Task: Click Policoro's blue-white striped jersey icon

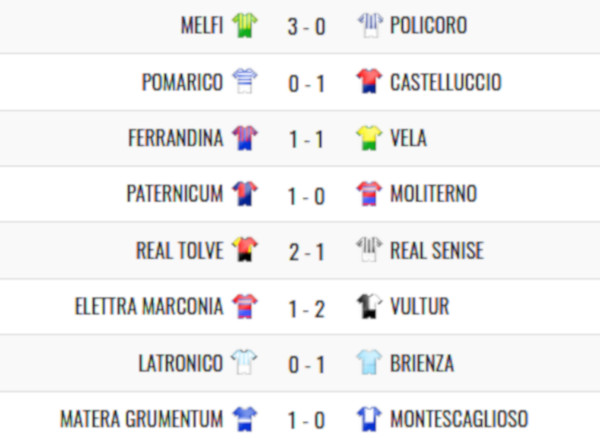Action: pos(370,25)
